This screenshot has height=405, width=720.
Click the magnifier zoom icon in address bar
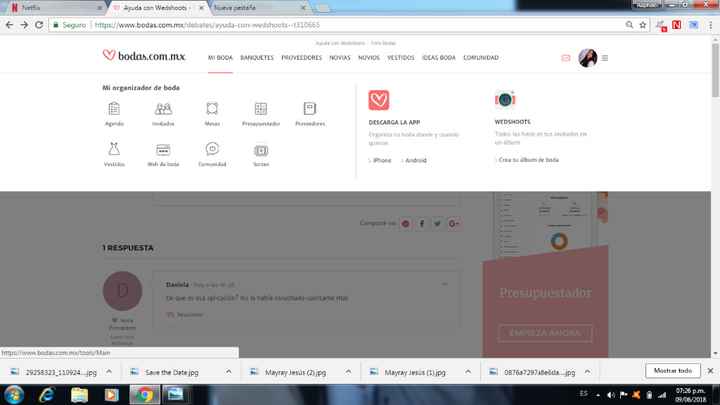[629, 25]
